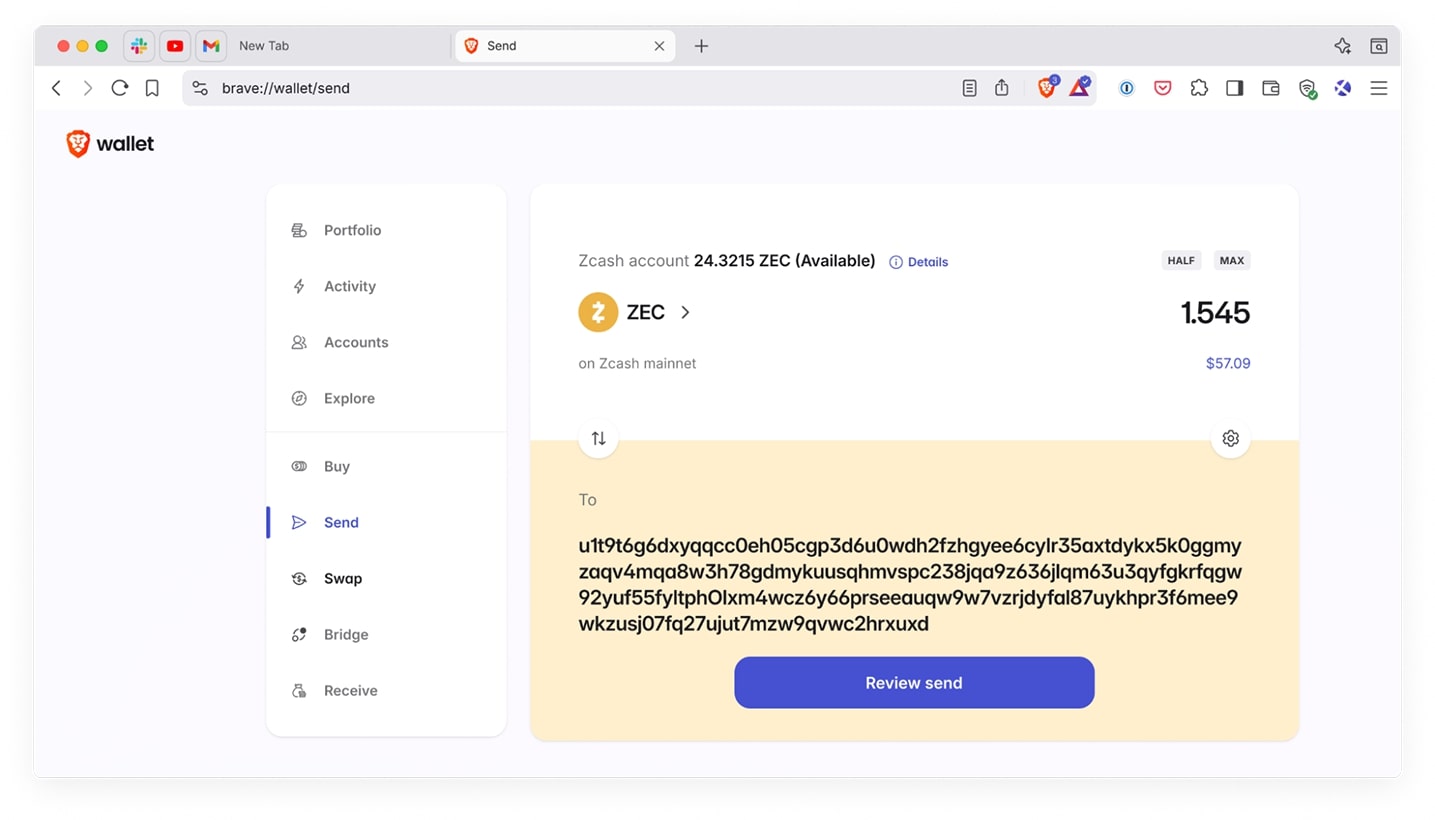Bookmark this page with bookmark icon

(x=152, y=88)
